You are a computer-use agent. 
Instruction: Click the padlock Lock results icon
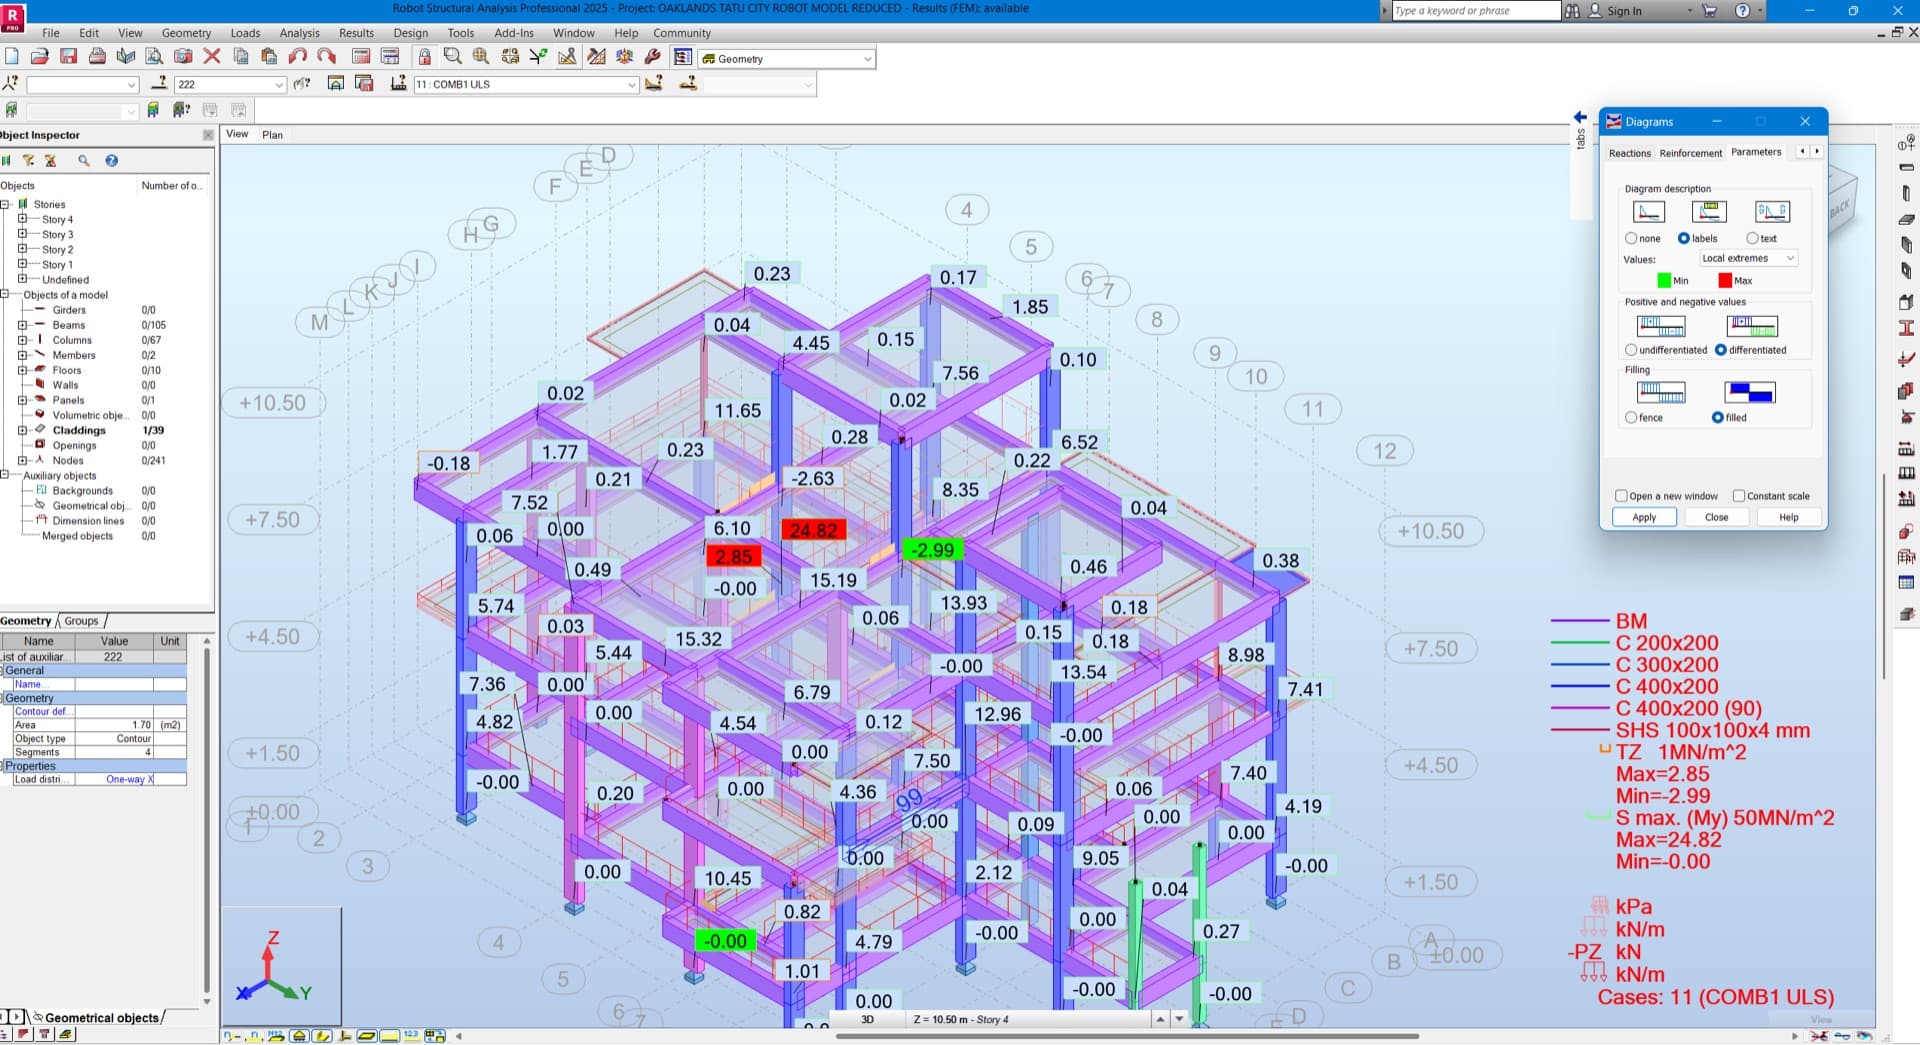coord(425,57)
